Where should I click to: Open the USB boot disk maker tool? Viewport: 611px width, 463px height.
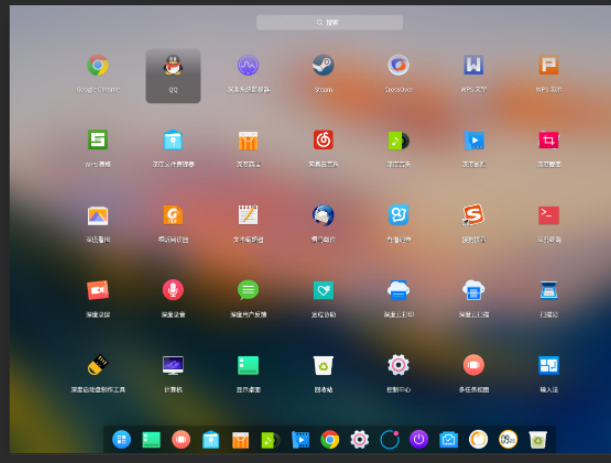(x=98, y=365)
